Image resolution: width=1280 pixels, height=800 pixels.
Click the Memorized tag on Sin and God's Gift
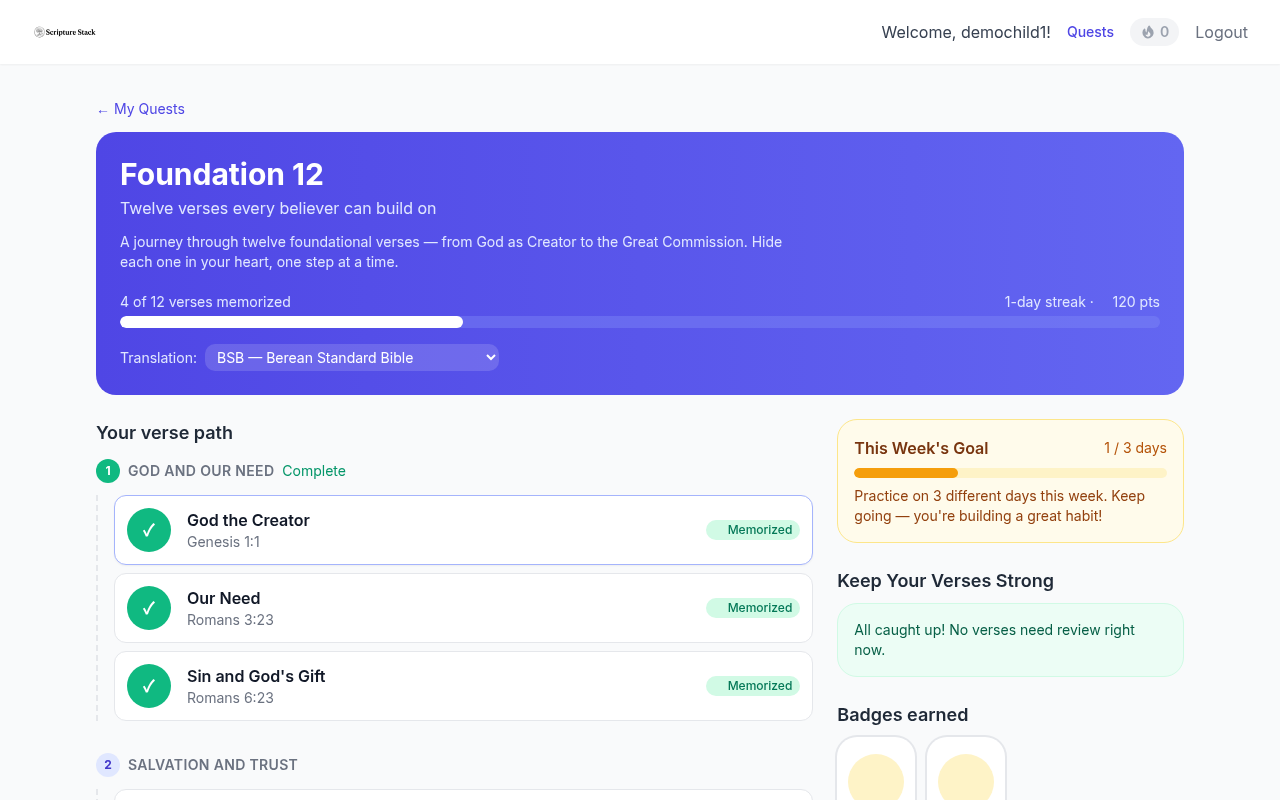tap(753, 686)
